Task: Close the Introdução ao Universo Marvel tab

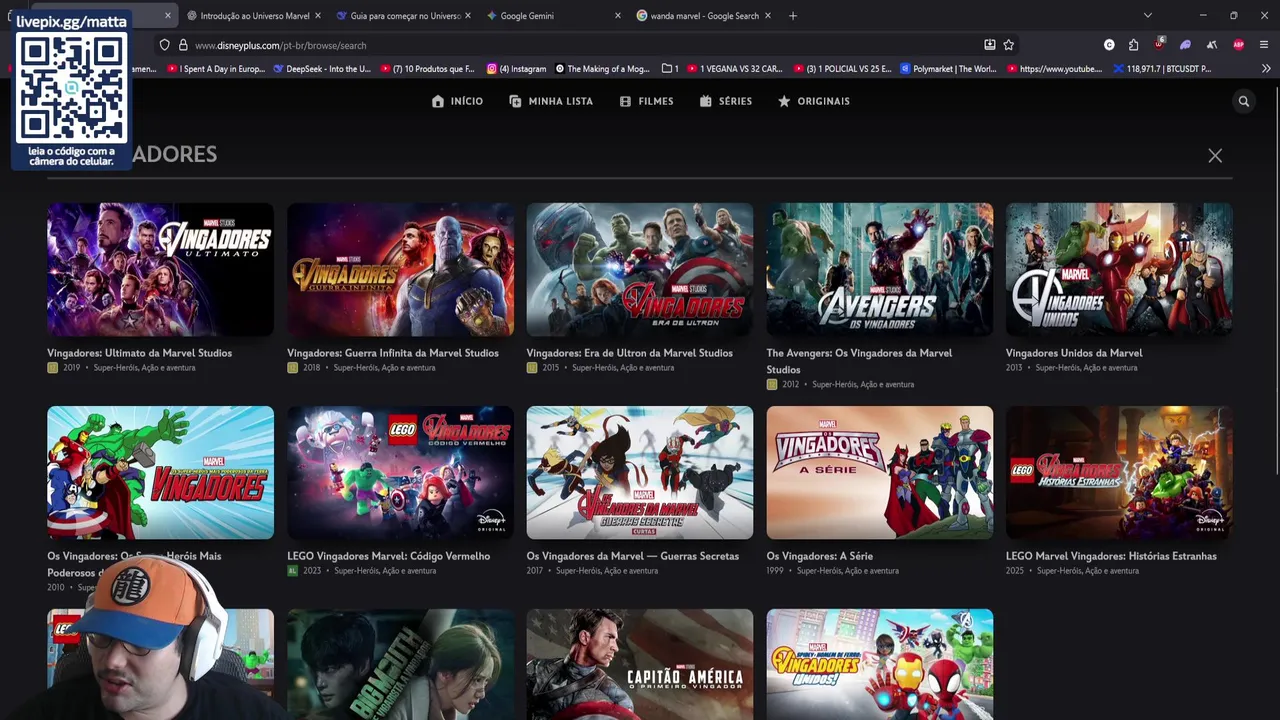Action: tap(318, 16)
